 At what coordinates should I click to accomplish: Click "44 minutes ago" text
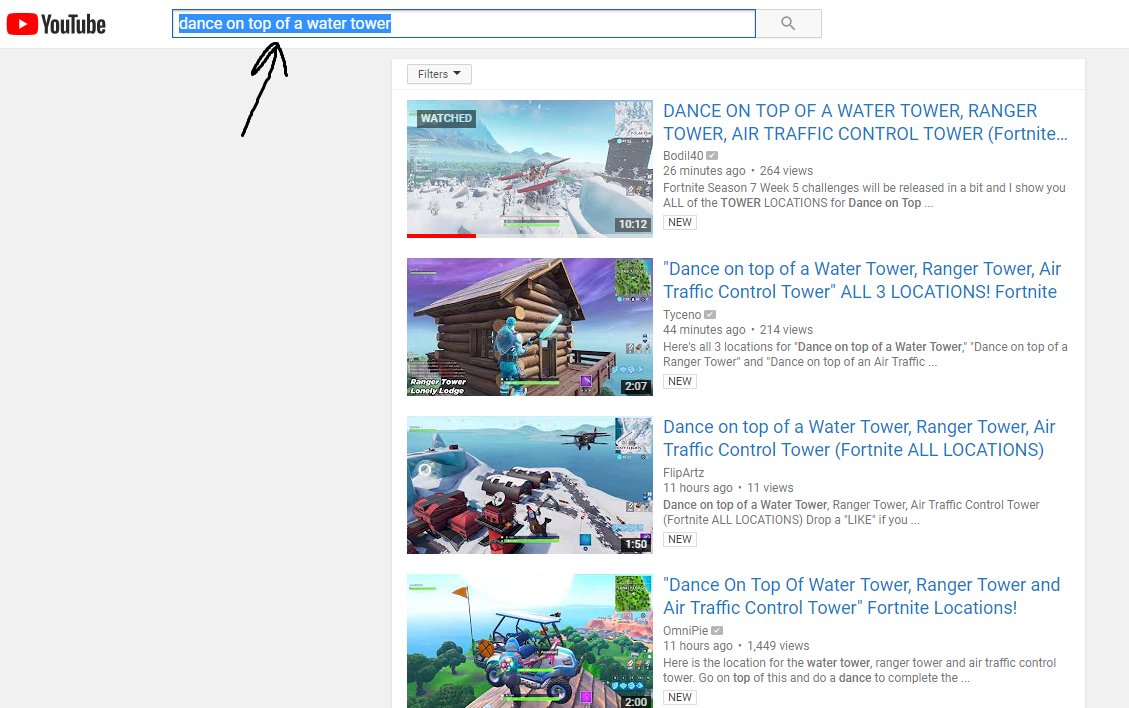point(704,330)
